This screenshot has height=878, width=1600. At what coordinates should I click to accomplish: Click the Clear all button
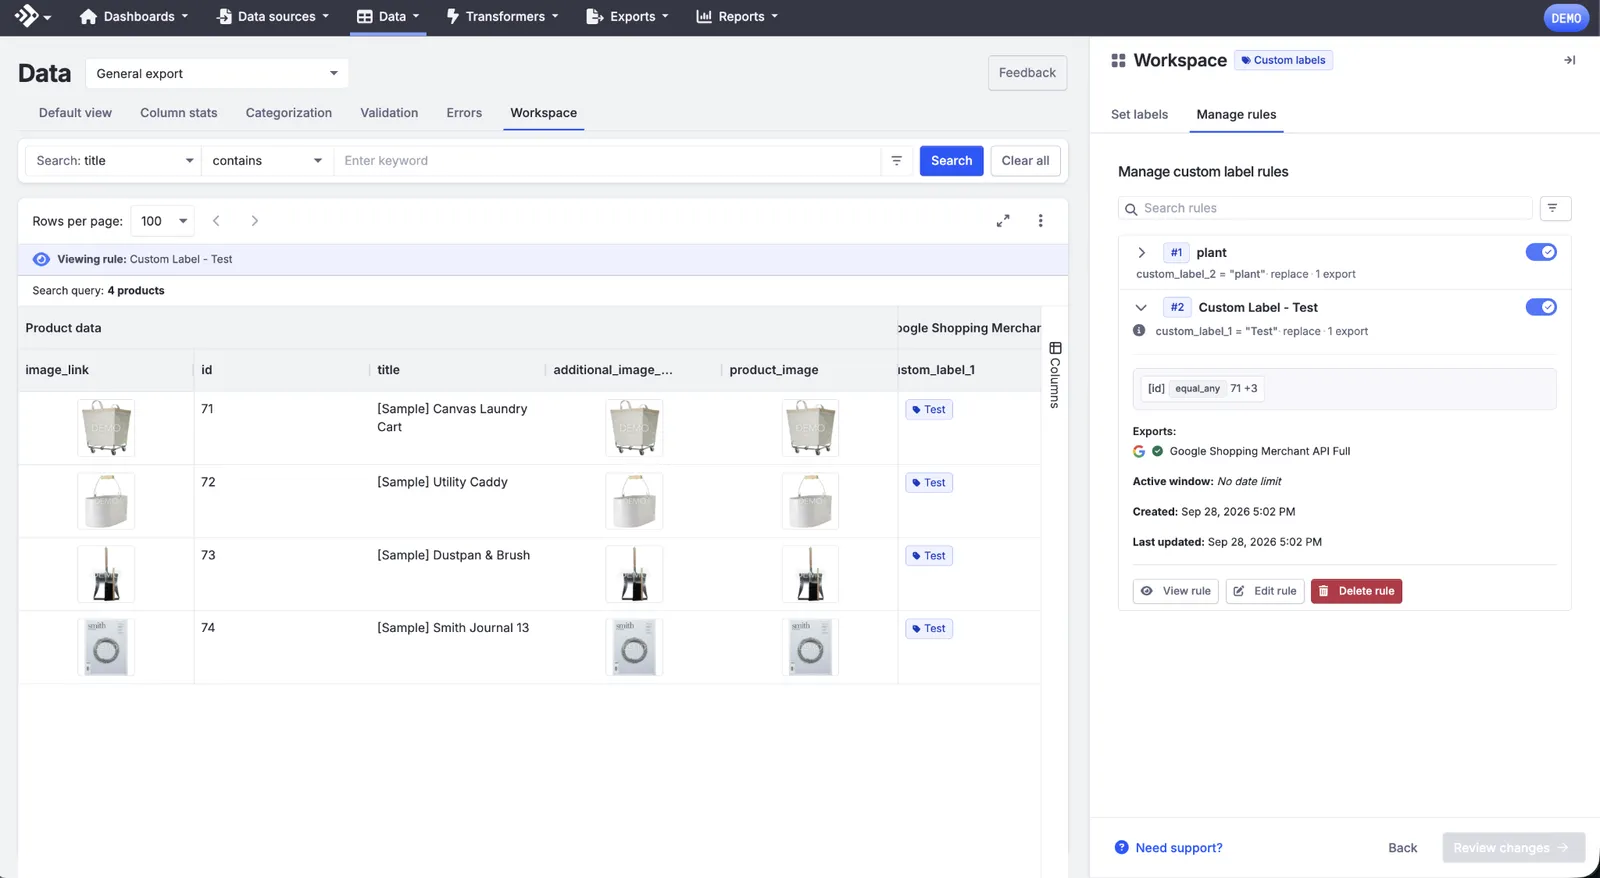(1025, 161)
